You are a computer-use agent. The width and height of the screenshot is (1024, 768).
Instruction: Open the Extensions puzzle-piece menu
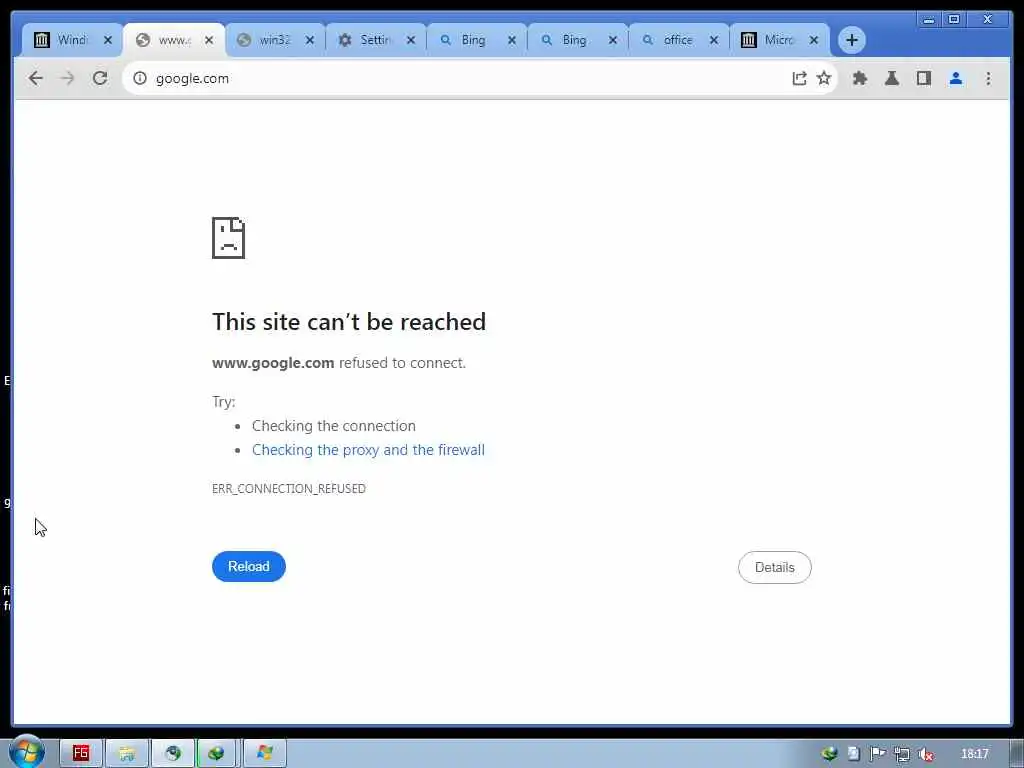(860, 78)
